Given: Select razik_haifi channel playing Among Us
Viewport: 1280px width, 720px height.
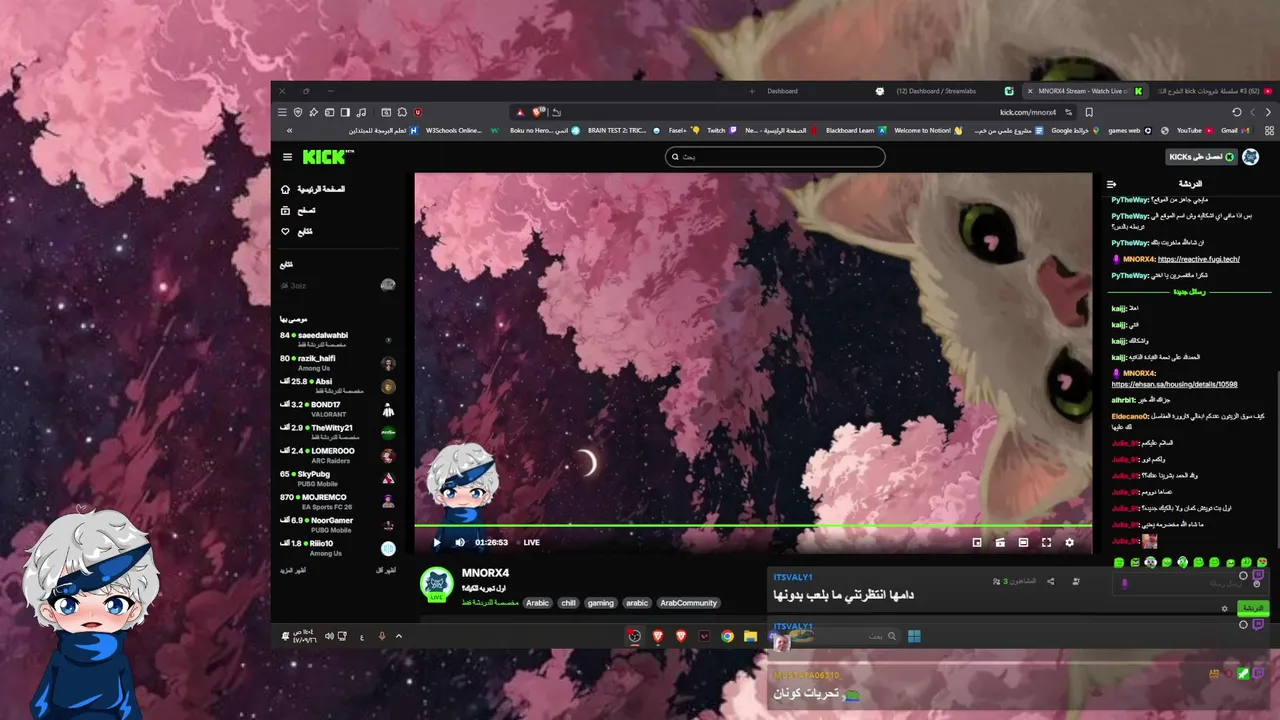Looking at the screenshot, I should click(337, 362).
